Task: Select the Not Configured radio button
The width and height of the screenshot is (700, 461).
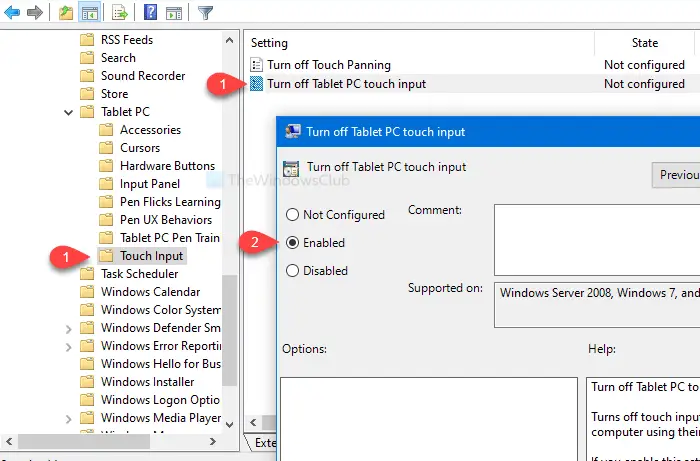Action: click(x=292, y=215)
